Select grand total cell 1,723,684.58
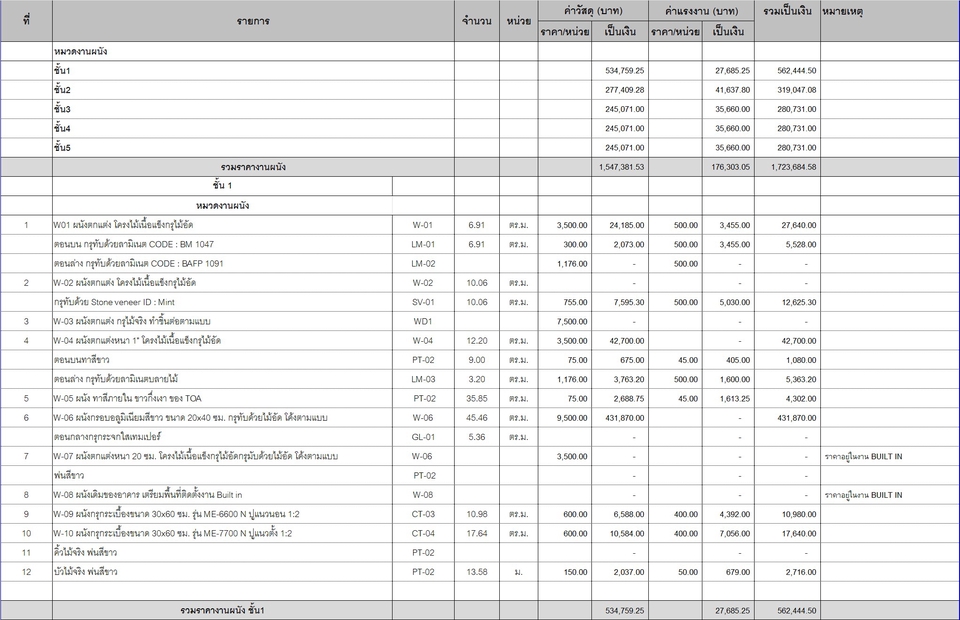Image resolution: width=960 pixels, height=620 pixels. pos(787,167)
